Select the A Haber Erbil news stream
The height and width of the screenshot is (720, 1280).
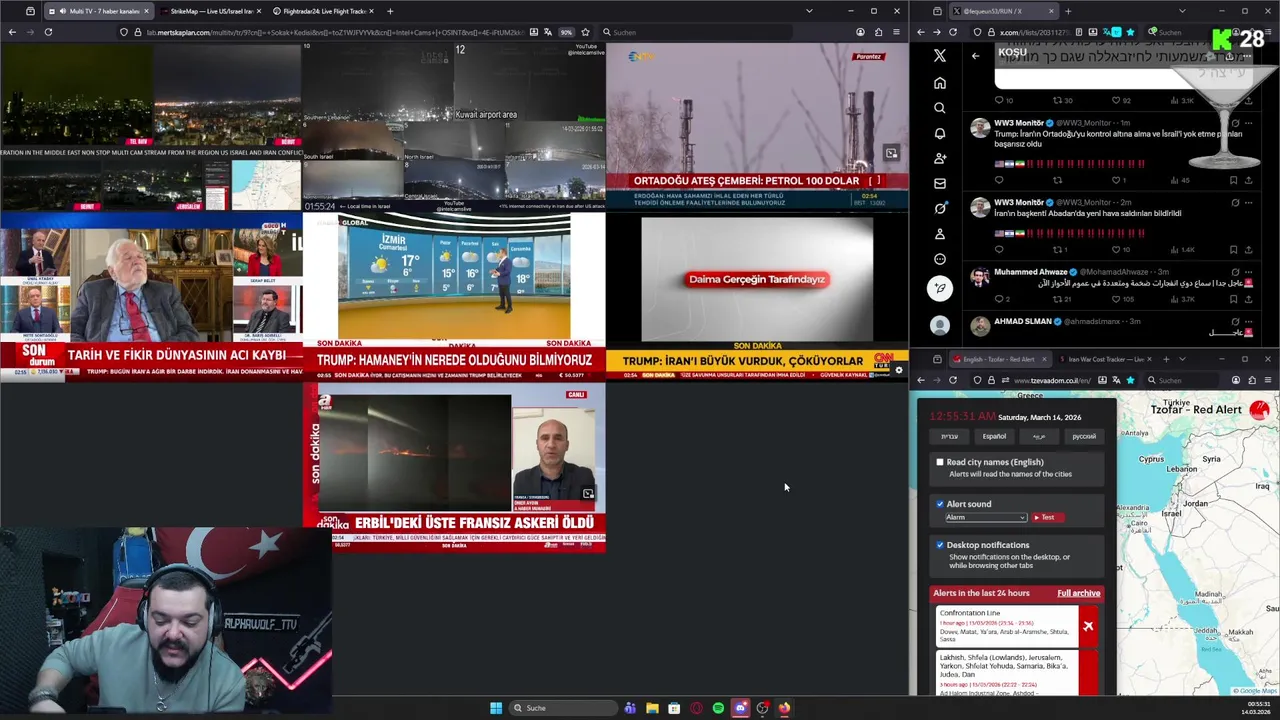(454, 468)
